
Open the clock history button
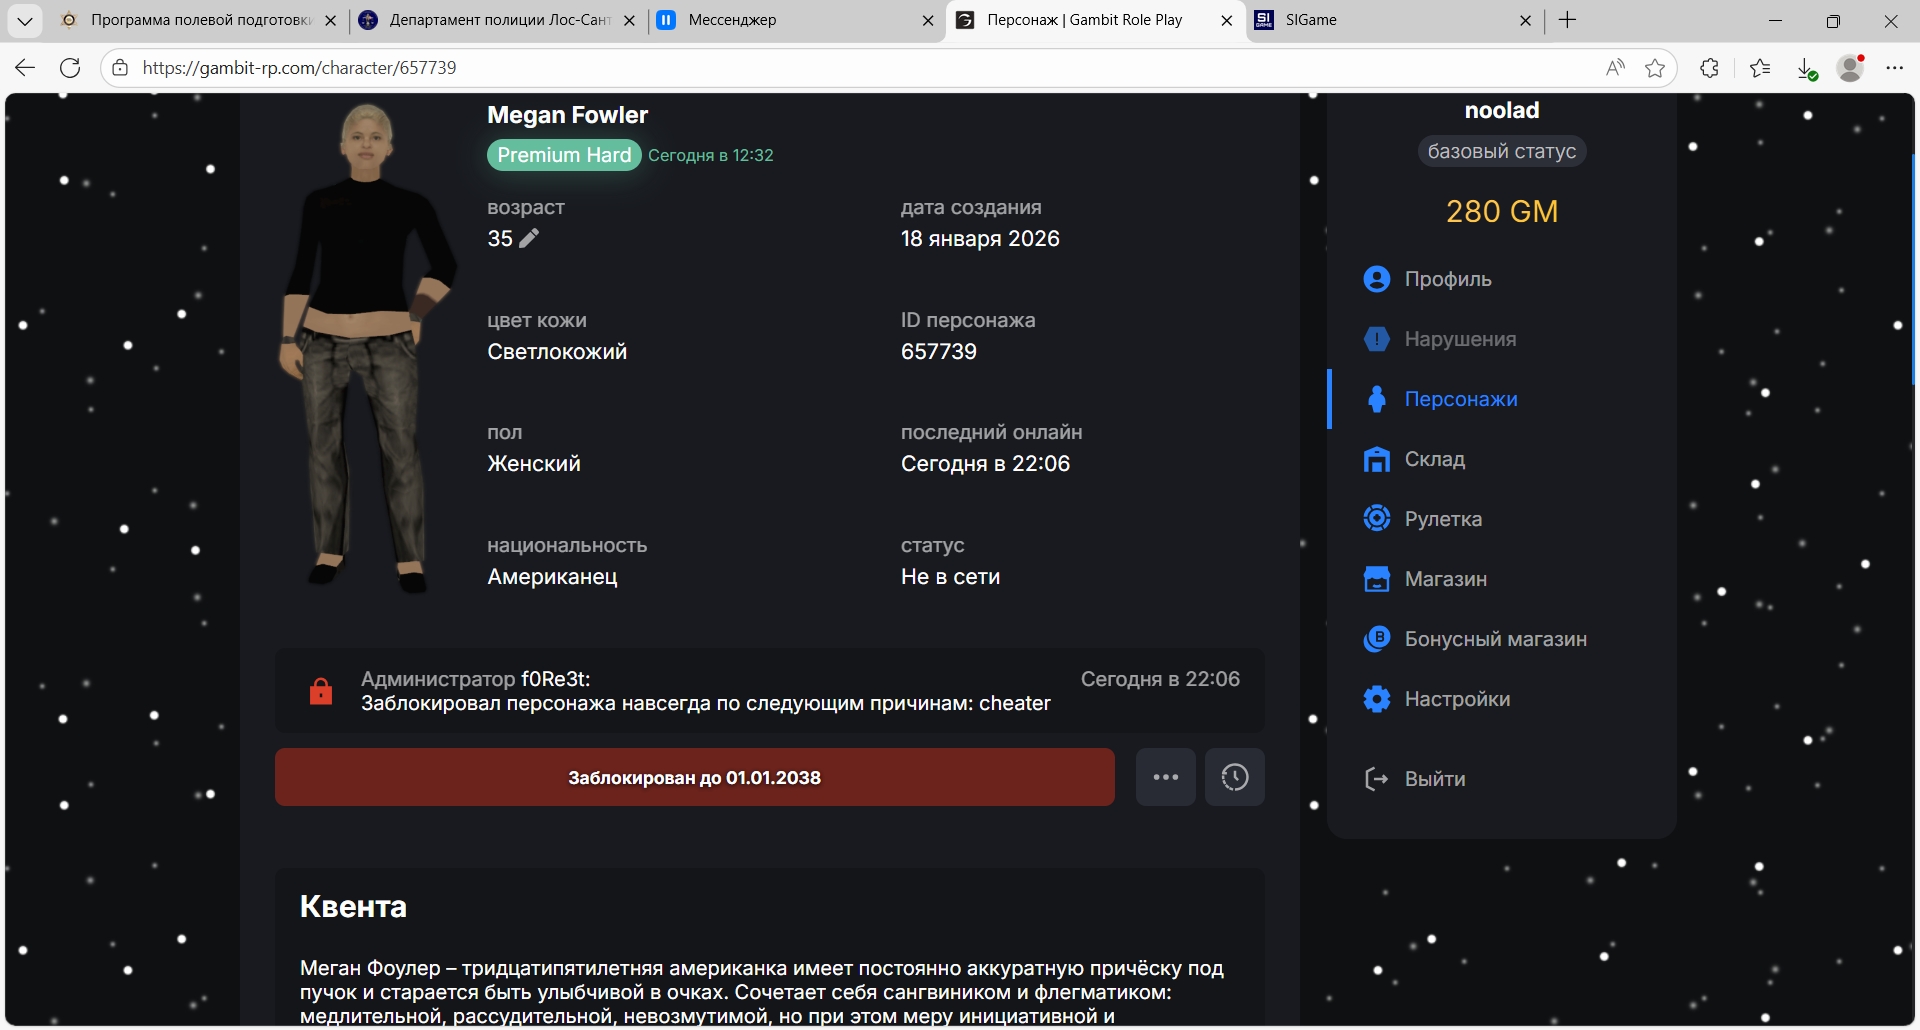coord(1234,777)
